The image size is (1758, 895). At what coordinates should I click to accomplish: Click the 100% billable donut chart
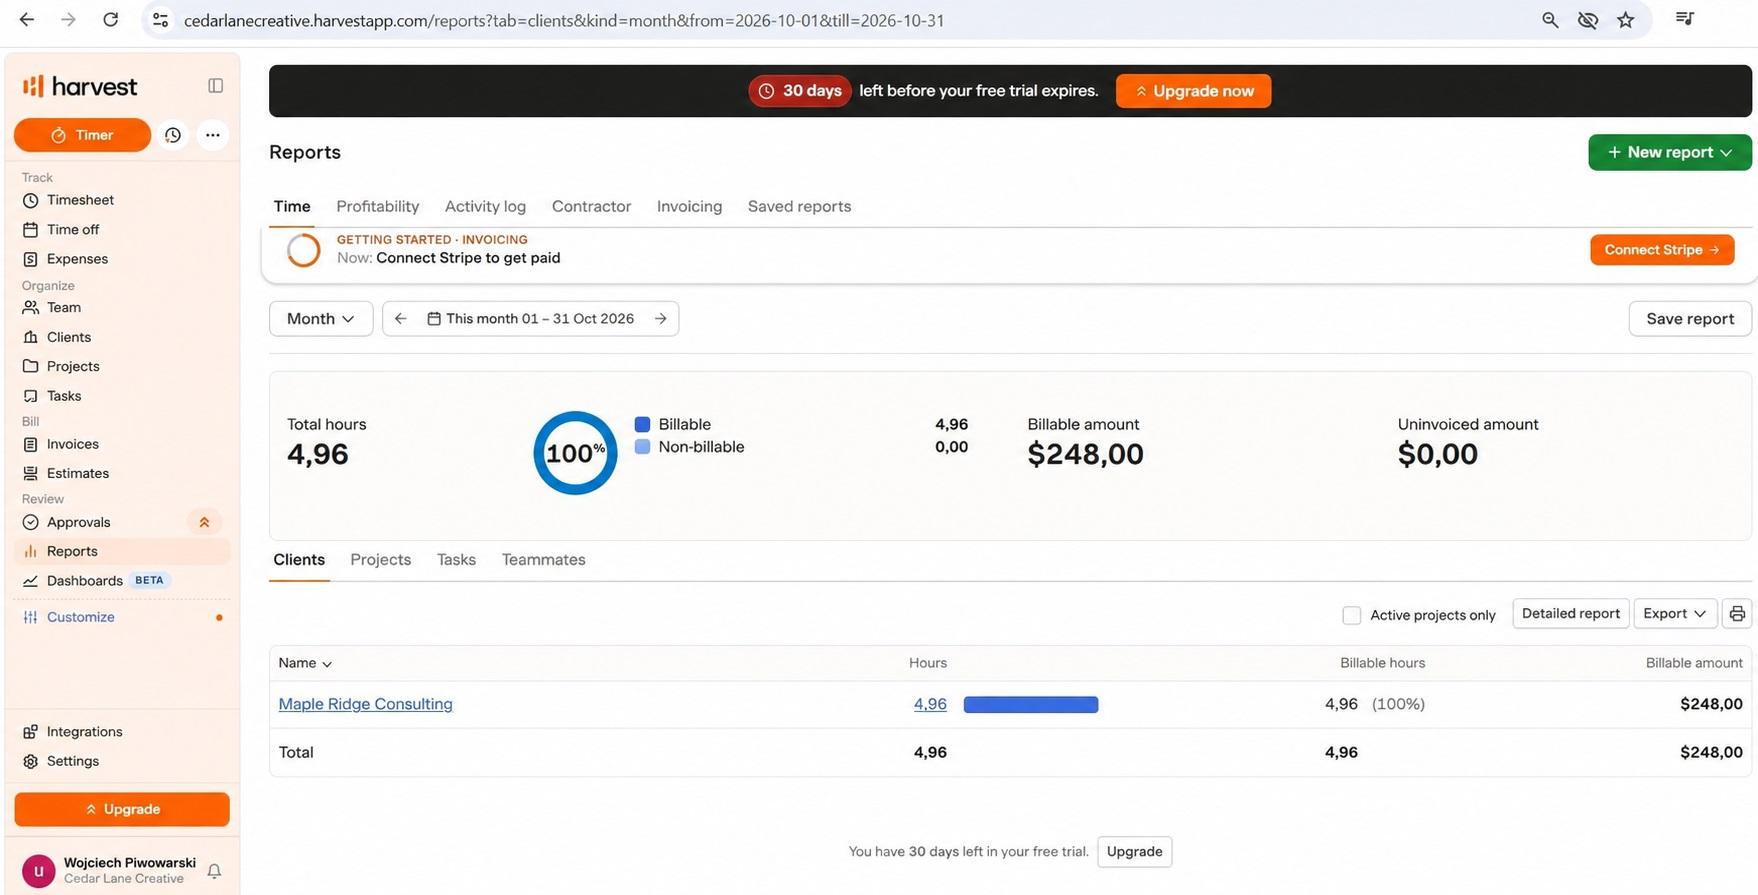575,453
